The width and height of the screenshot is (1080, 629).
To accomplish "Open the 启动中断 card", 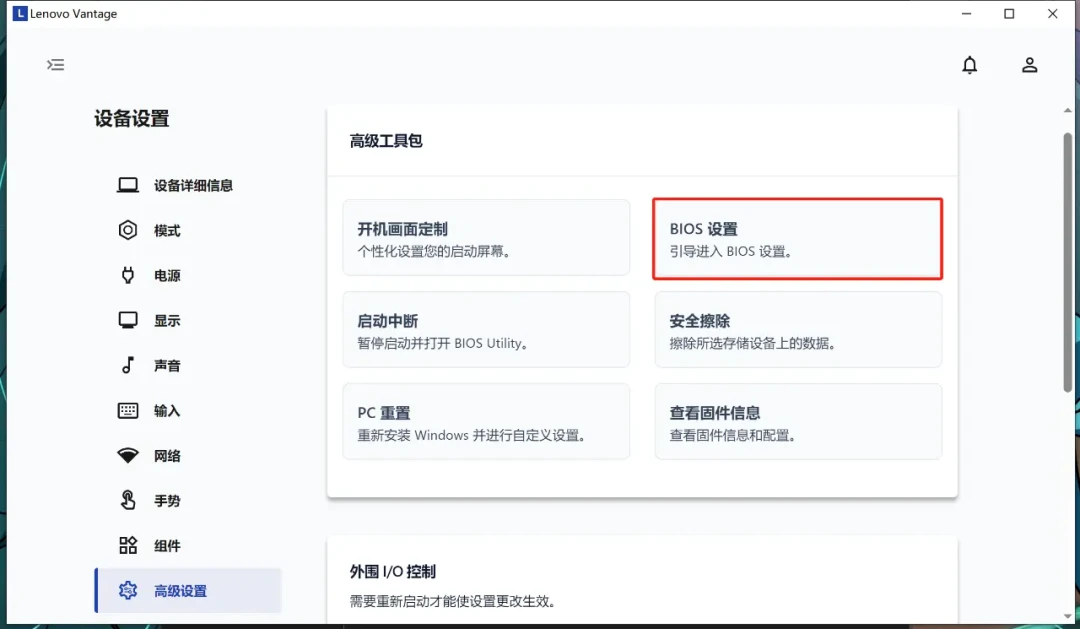I will pyautogui.click(x=486, y=329).
